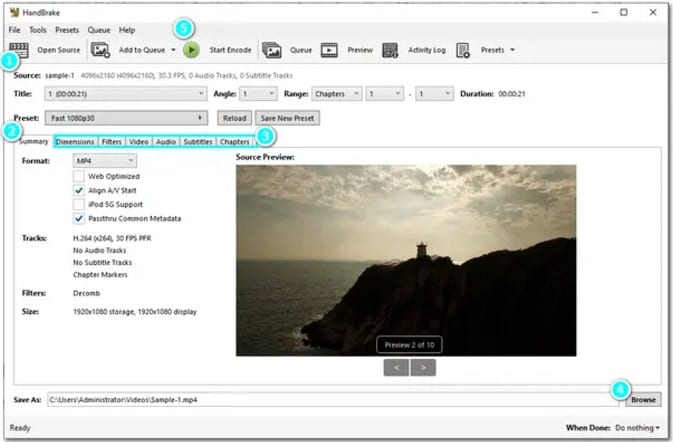The image size is (673, 442).
Task: Open the Help menu
Action: (127, 30)
